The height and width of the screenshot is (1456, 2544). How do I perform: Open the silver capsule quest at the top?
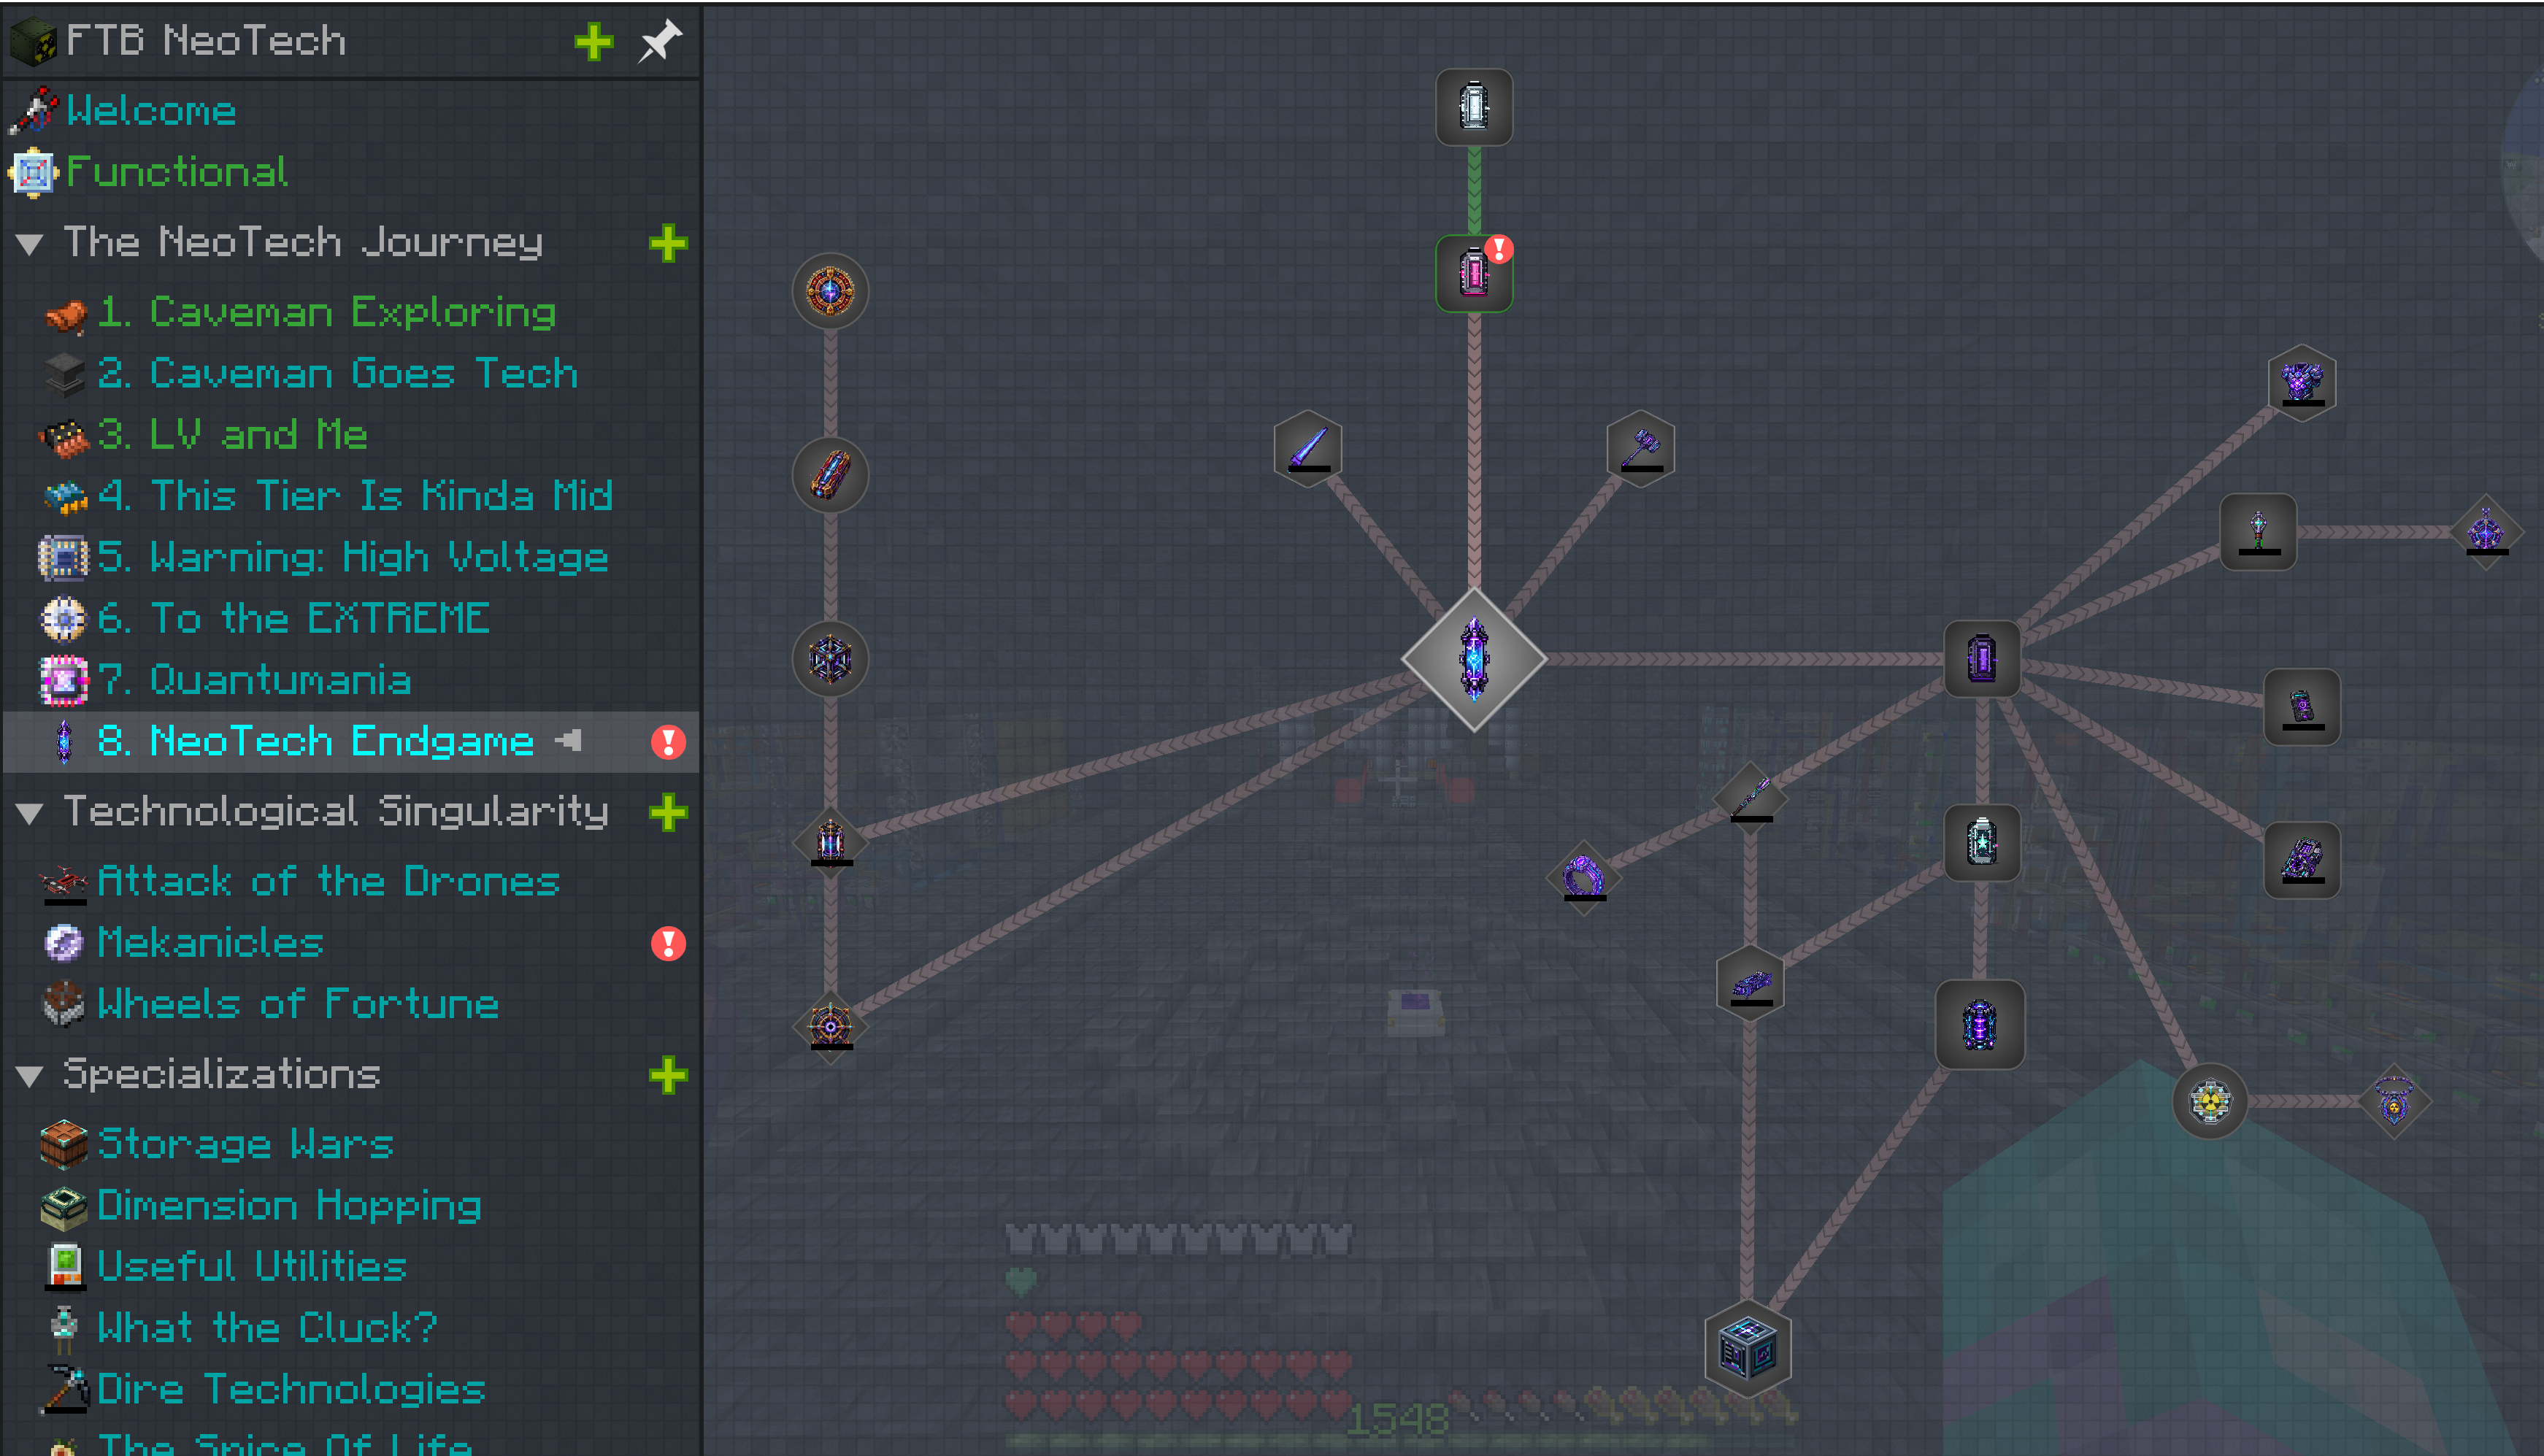click(1474, 107)
